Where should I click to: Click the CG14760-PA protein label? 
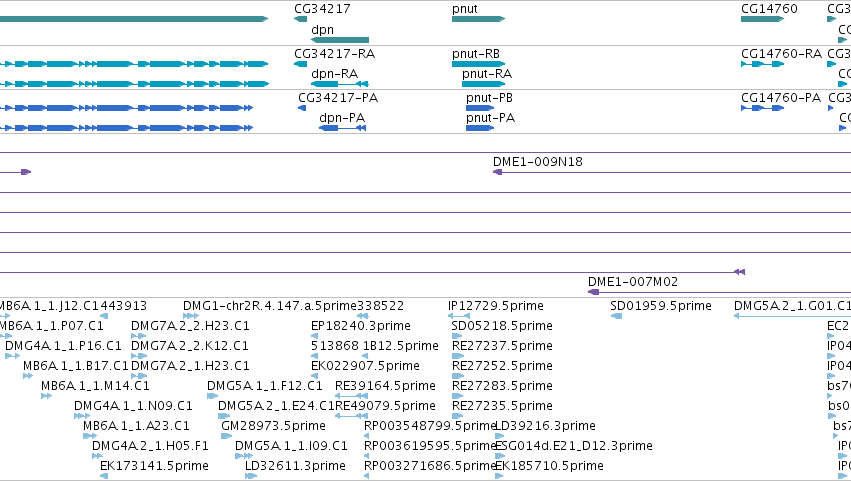click(x=781, y=98)
